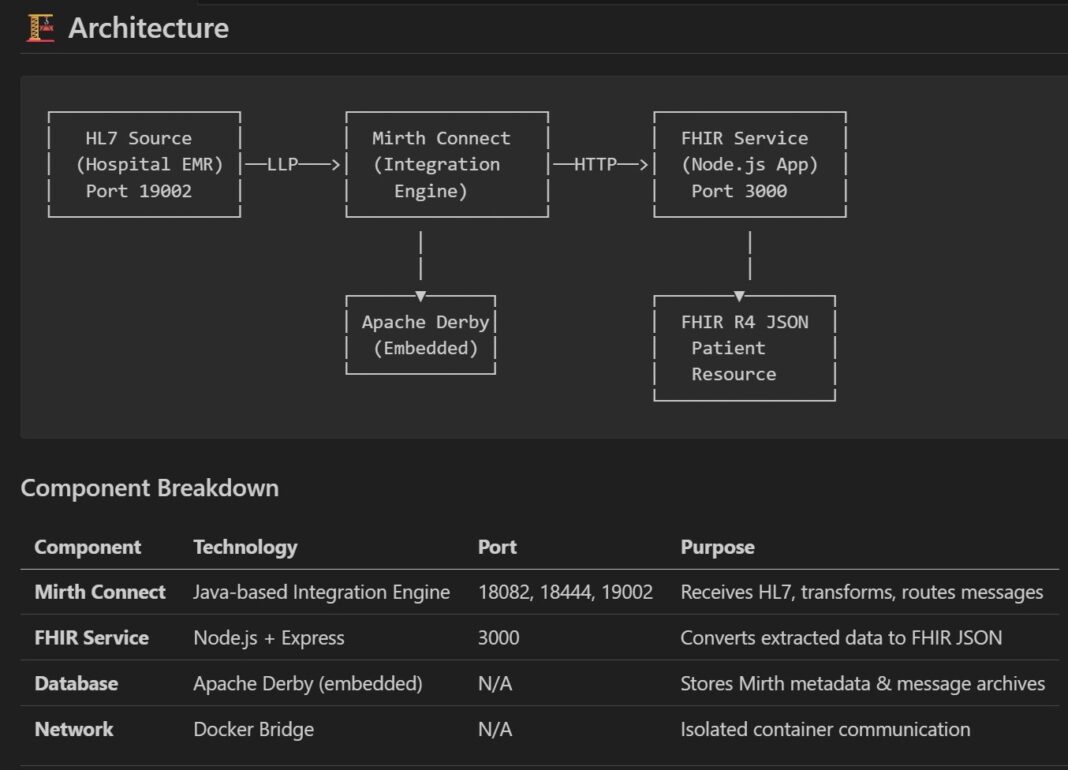Image resolution: width=1068 pixels, height=770 pixels.
Task: Click 'Receives HL7, transforms, routes messages' cell
Action: (862, 592)
